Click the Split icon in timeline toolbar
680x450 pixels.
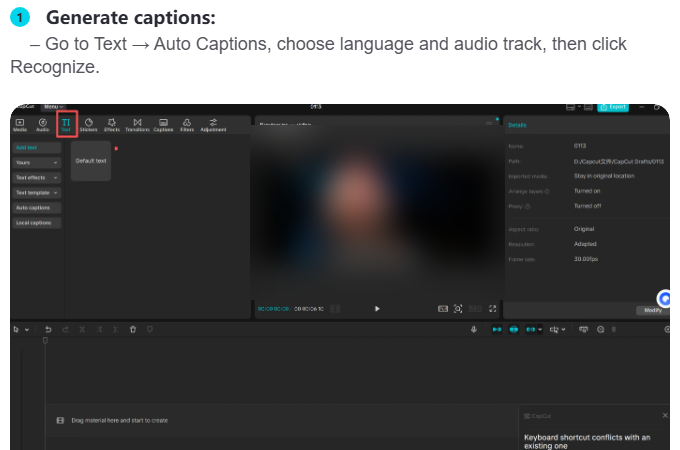82,329
